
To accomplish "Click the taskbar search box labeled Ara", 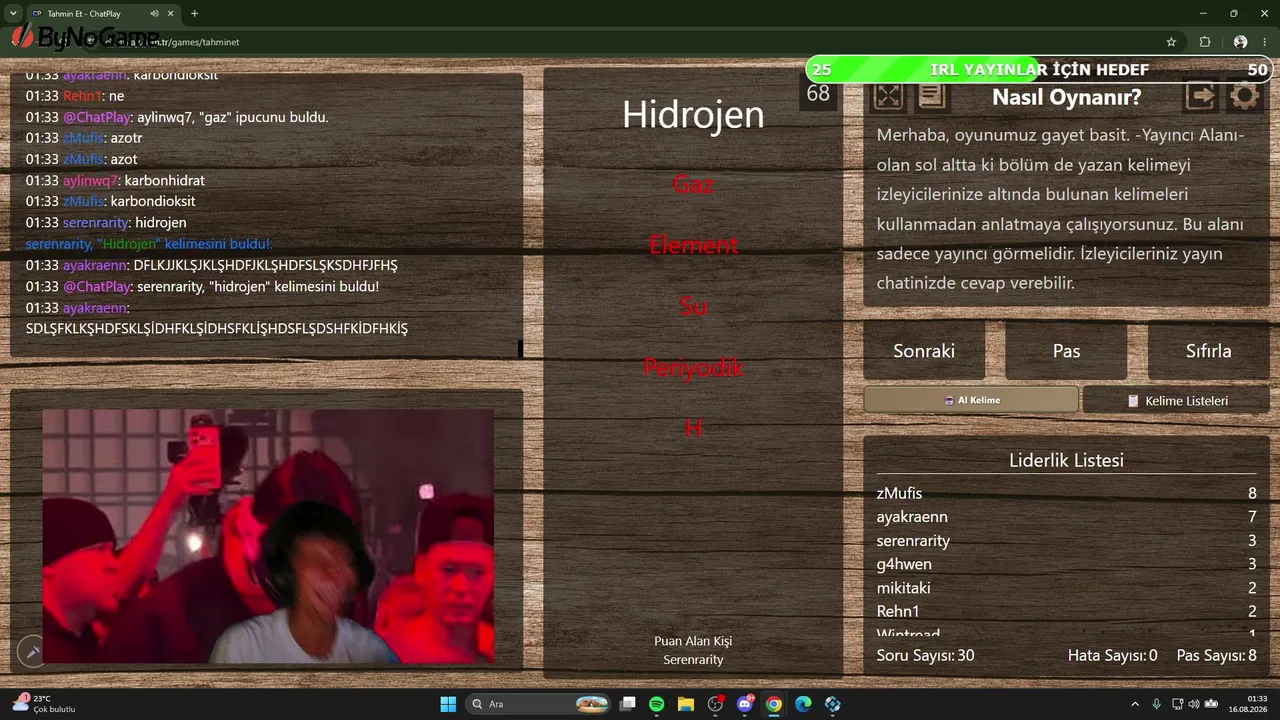I will point(539,704).
